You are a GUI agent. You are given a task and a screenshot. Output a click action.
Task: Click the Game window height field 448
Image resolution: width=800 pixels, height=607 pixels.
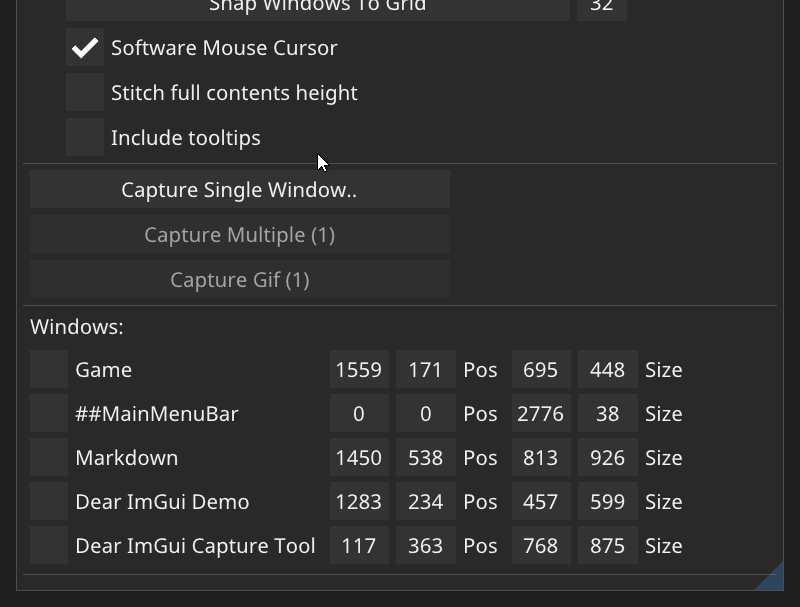pos(607,369)
